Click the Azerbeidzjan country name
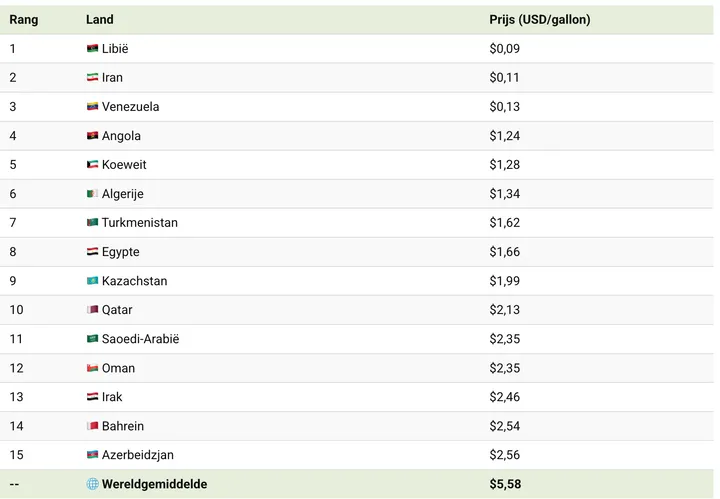720x499 pixels. [x=137, y=455]
